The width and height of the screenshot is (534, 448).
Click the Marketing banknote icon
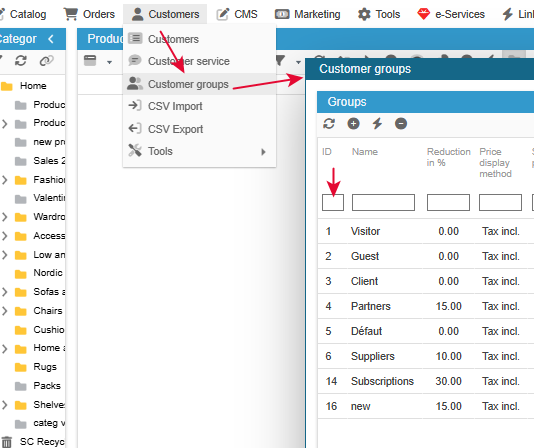tap(282, 14)
